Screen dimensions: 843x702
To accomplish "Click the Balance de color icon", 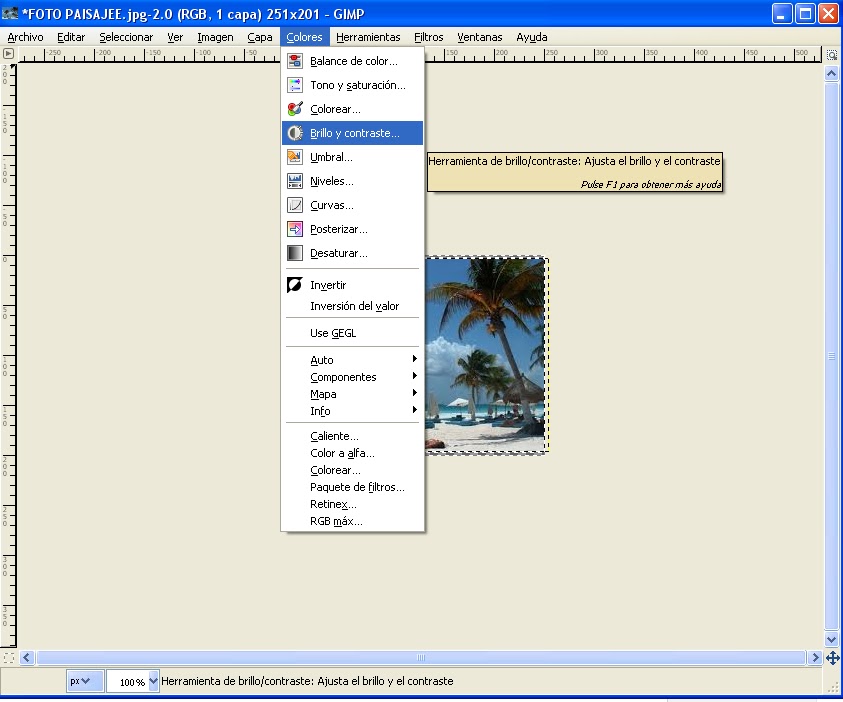I will pos(295,61).
